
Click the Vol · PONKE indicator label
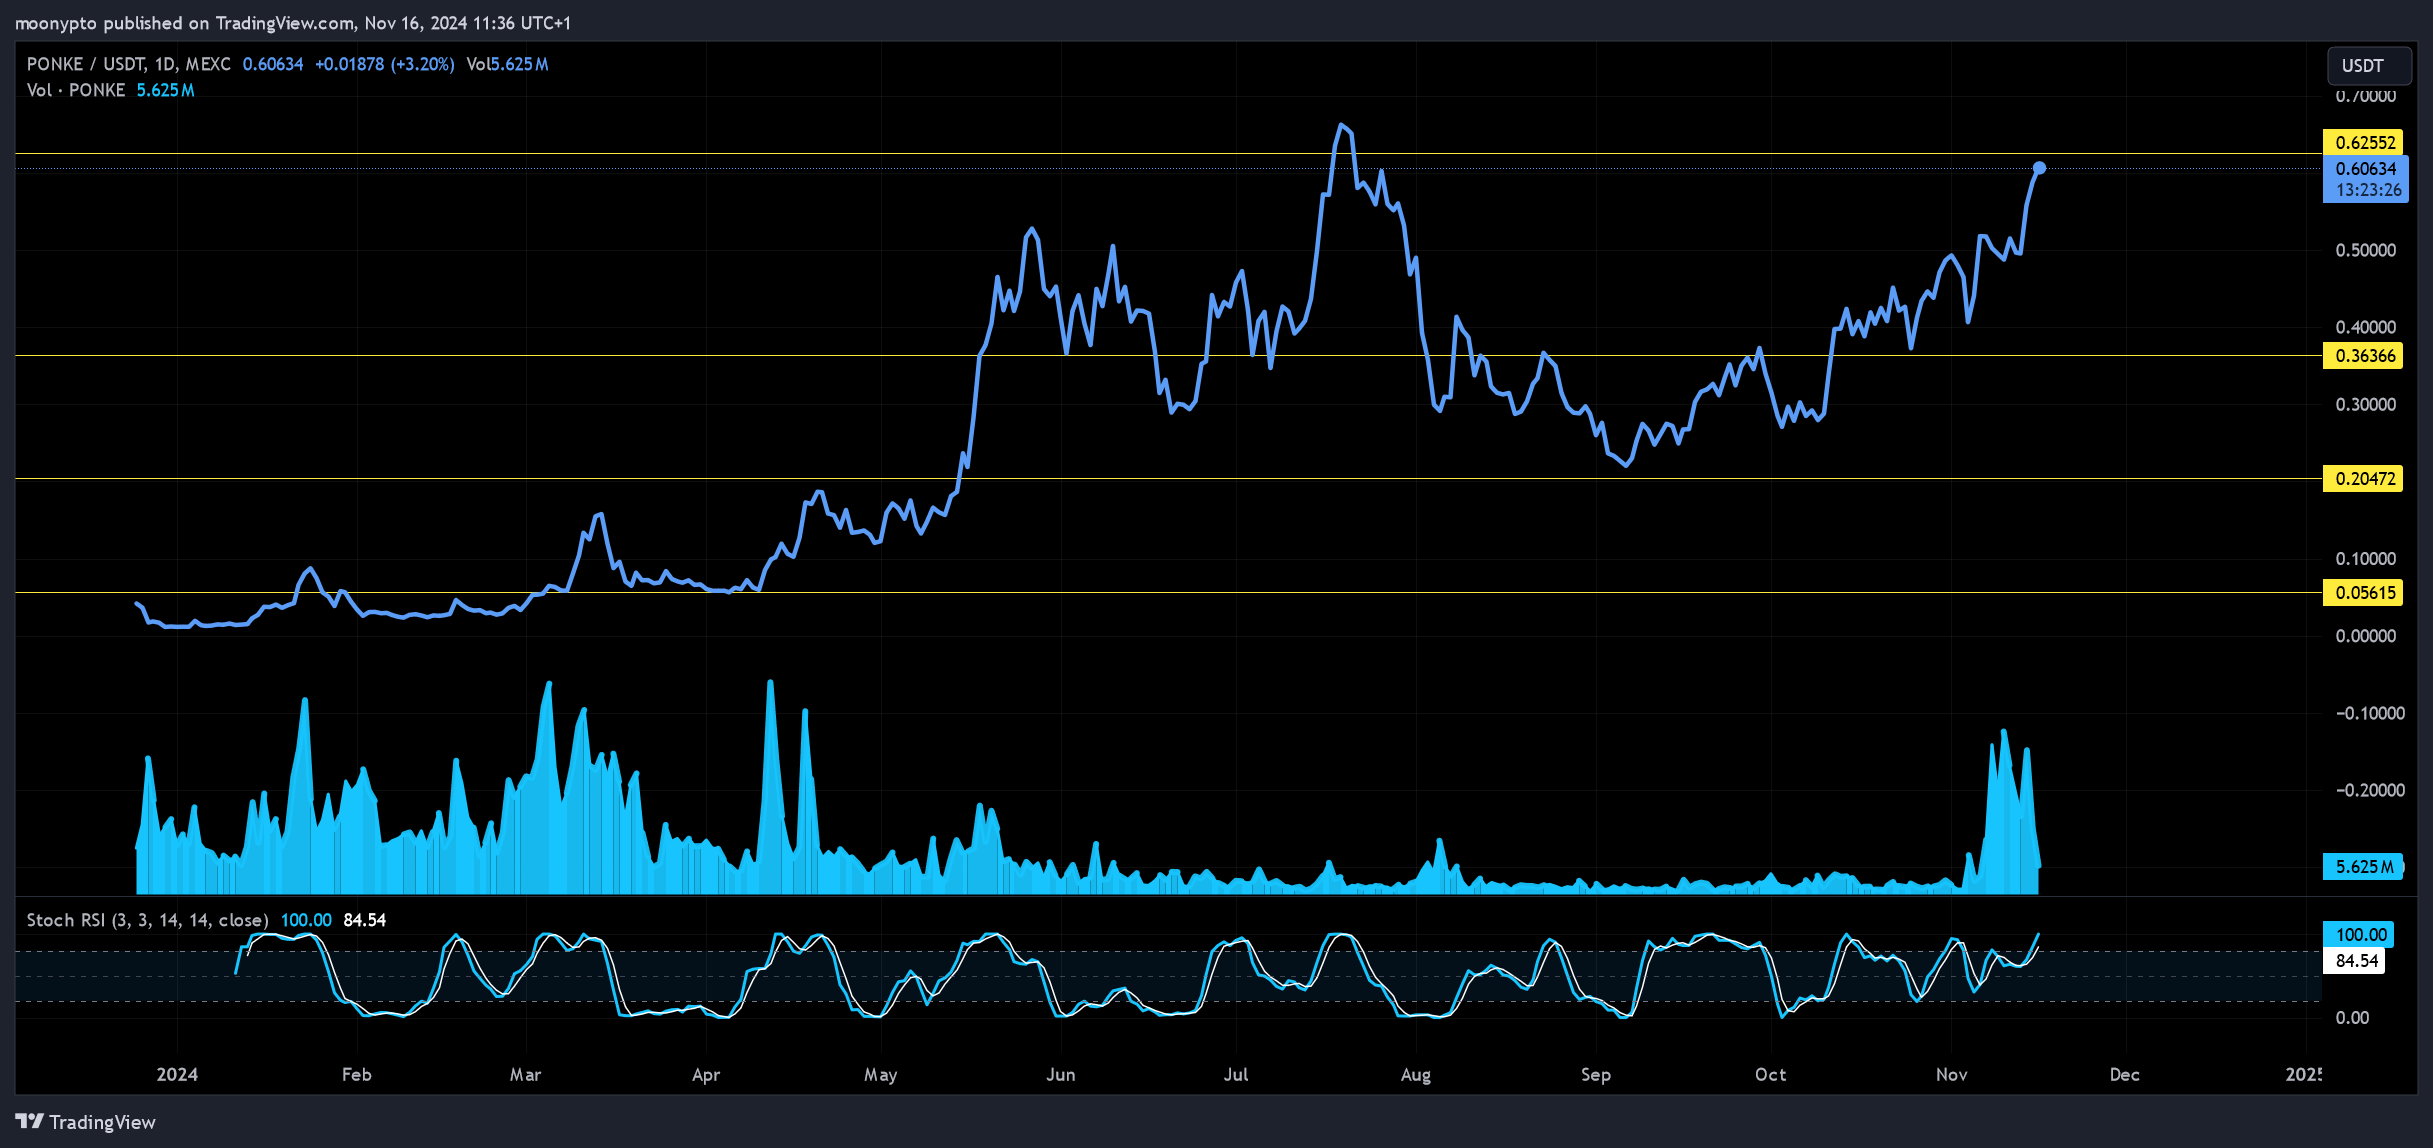pos(76,90)
